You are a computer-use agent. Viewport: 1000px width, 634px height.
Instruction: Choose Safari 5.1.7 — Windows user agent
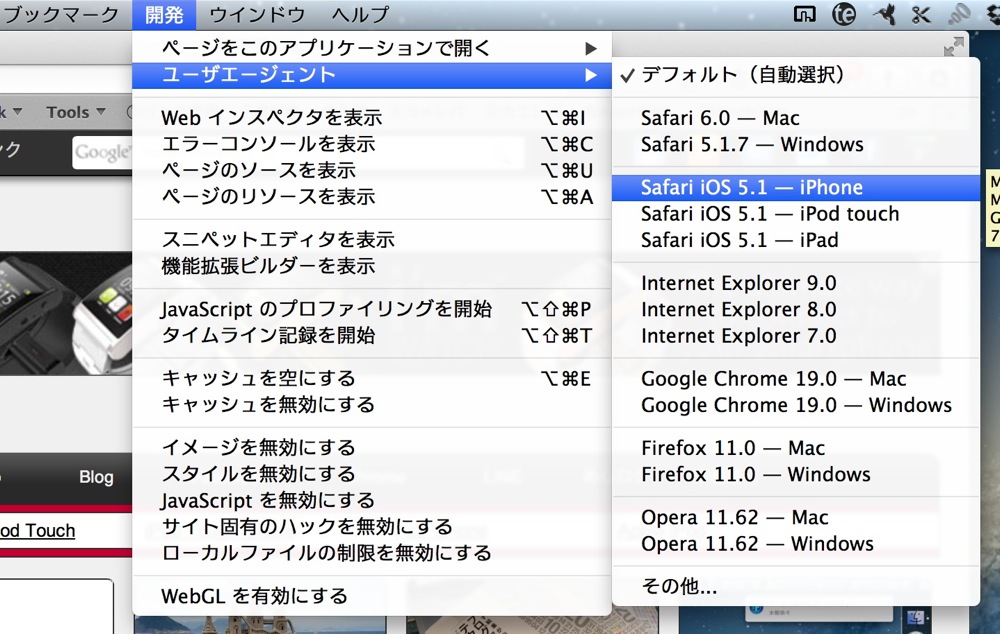click(x=796, y=144)
